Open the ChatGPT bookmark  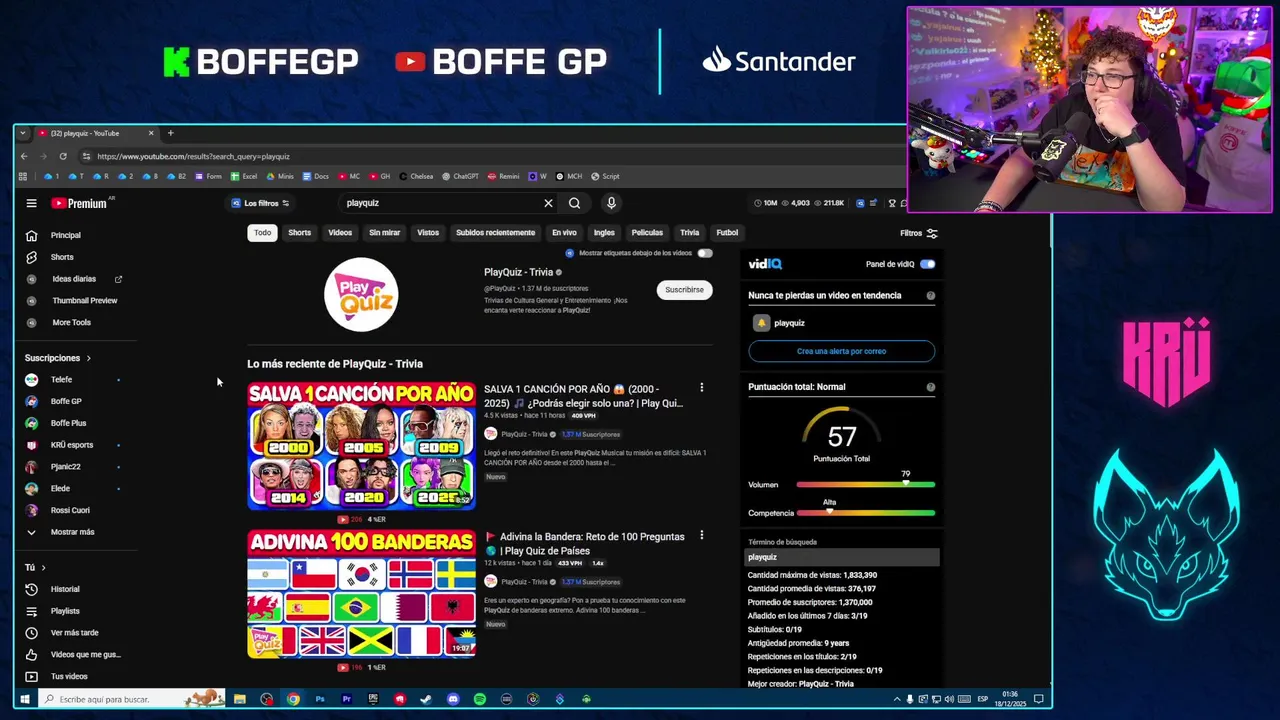point(460,176)
